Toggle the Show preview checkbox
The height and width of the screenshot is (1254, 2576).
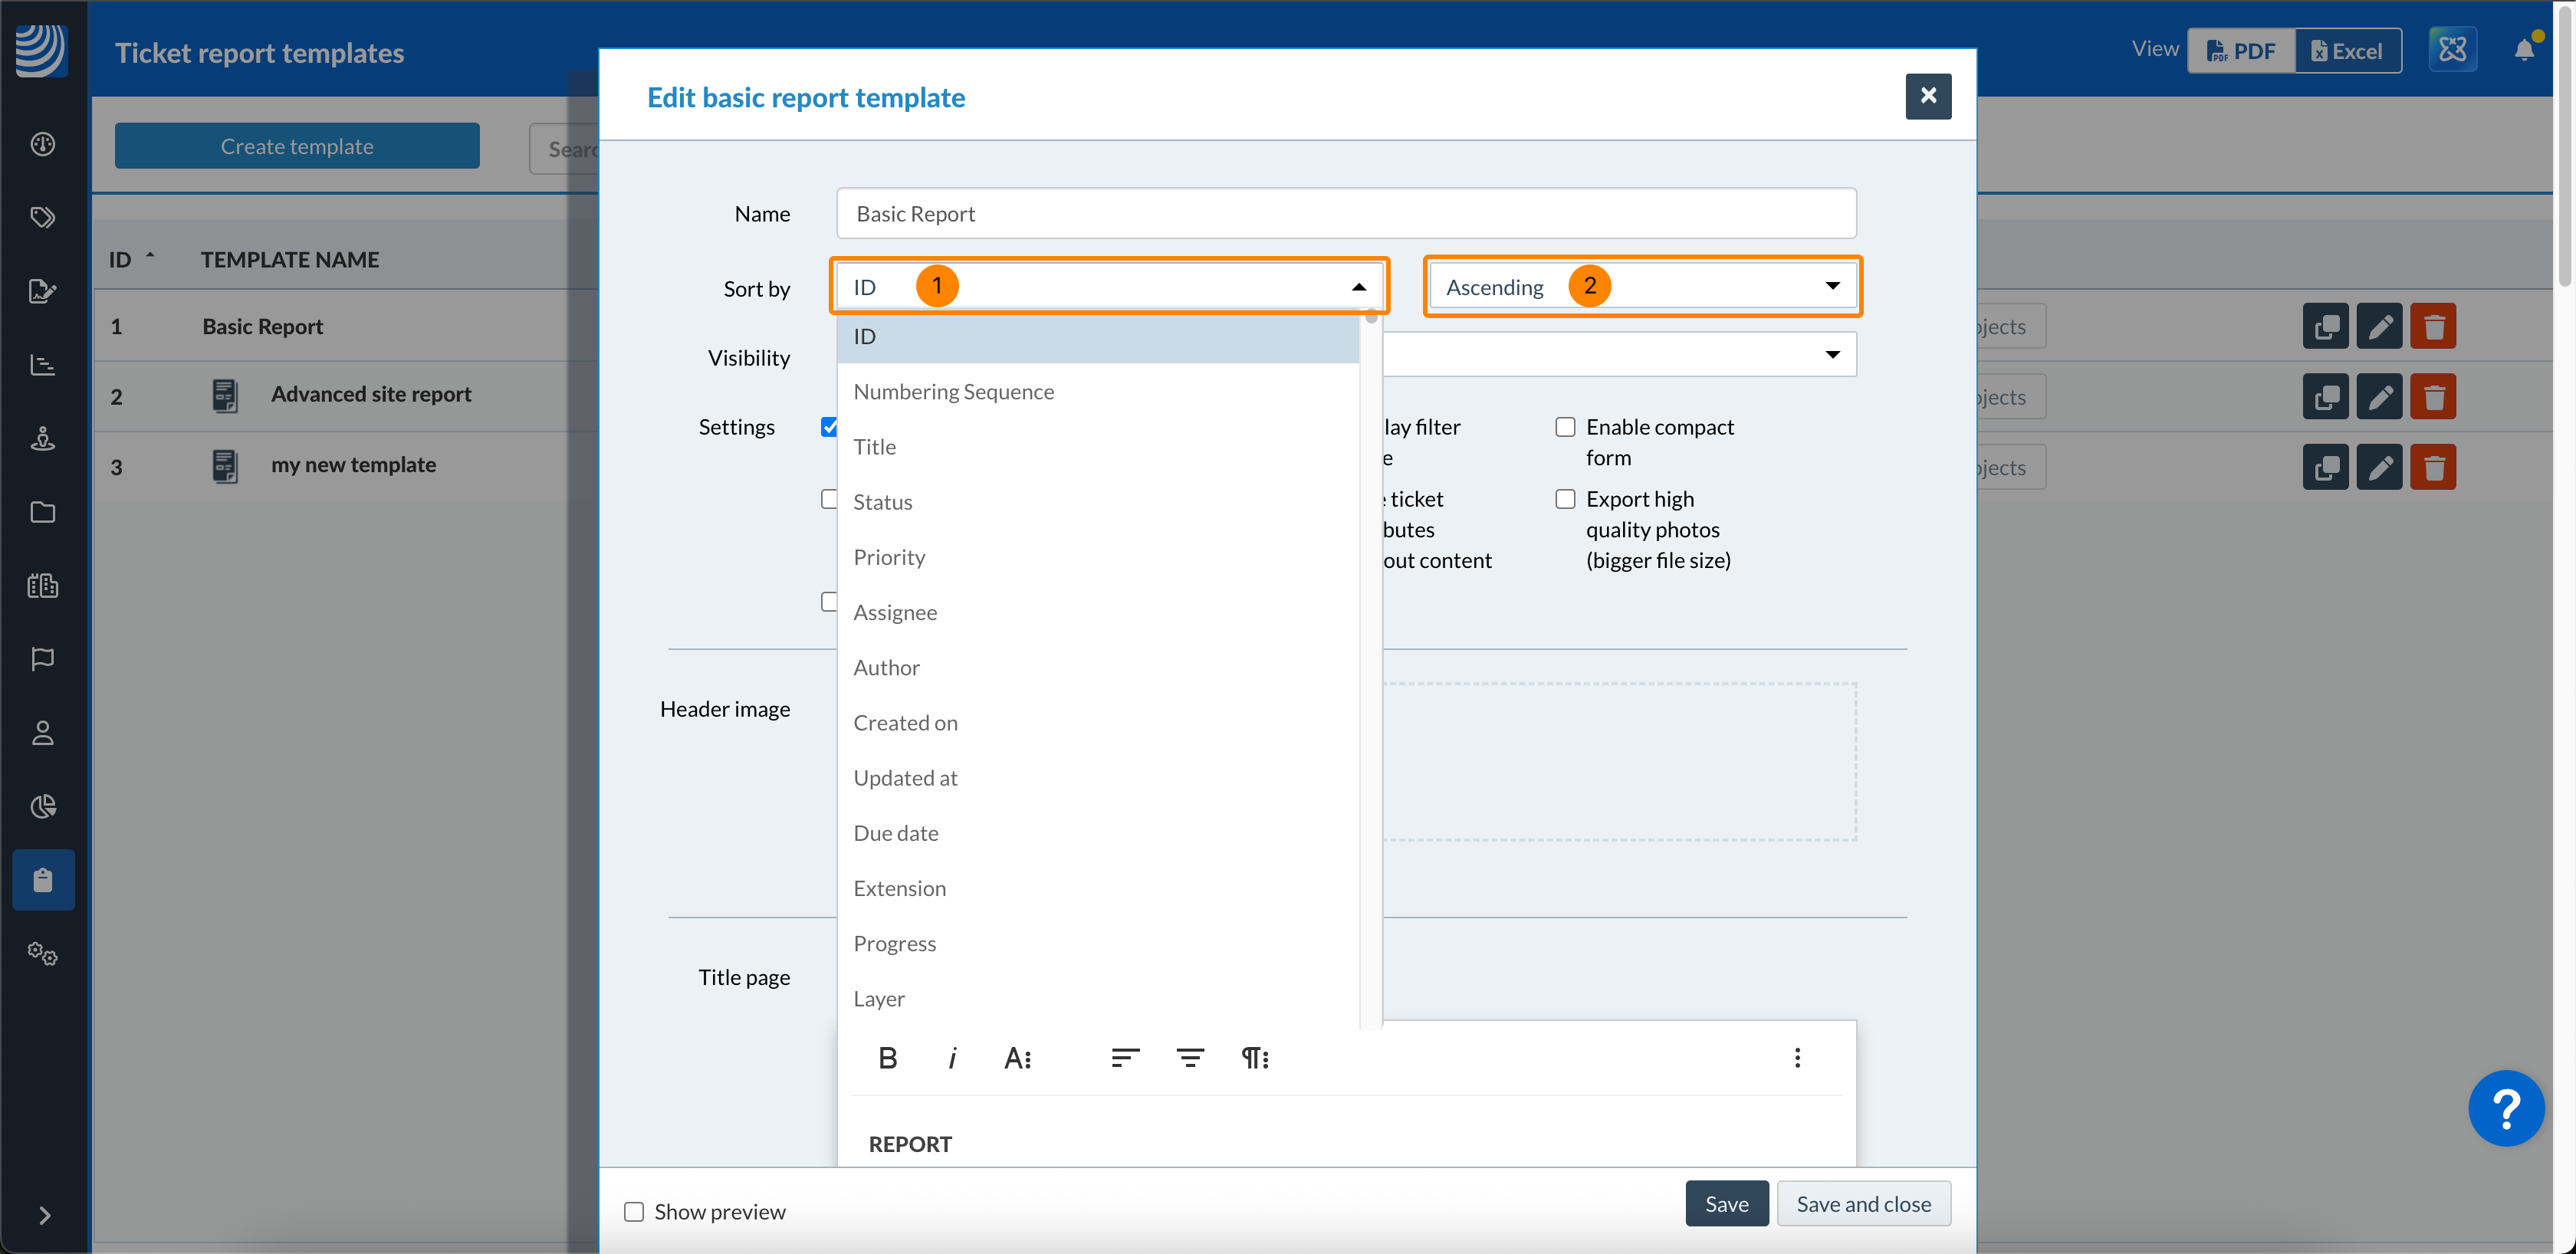[634, 1211]
